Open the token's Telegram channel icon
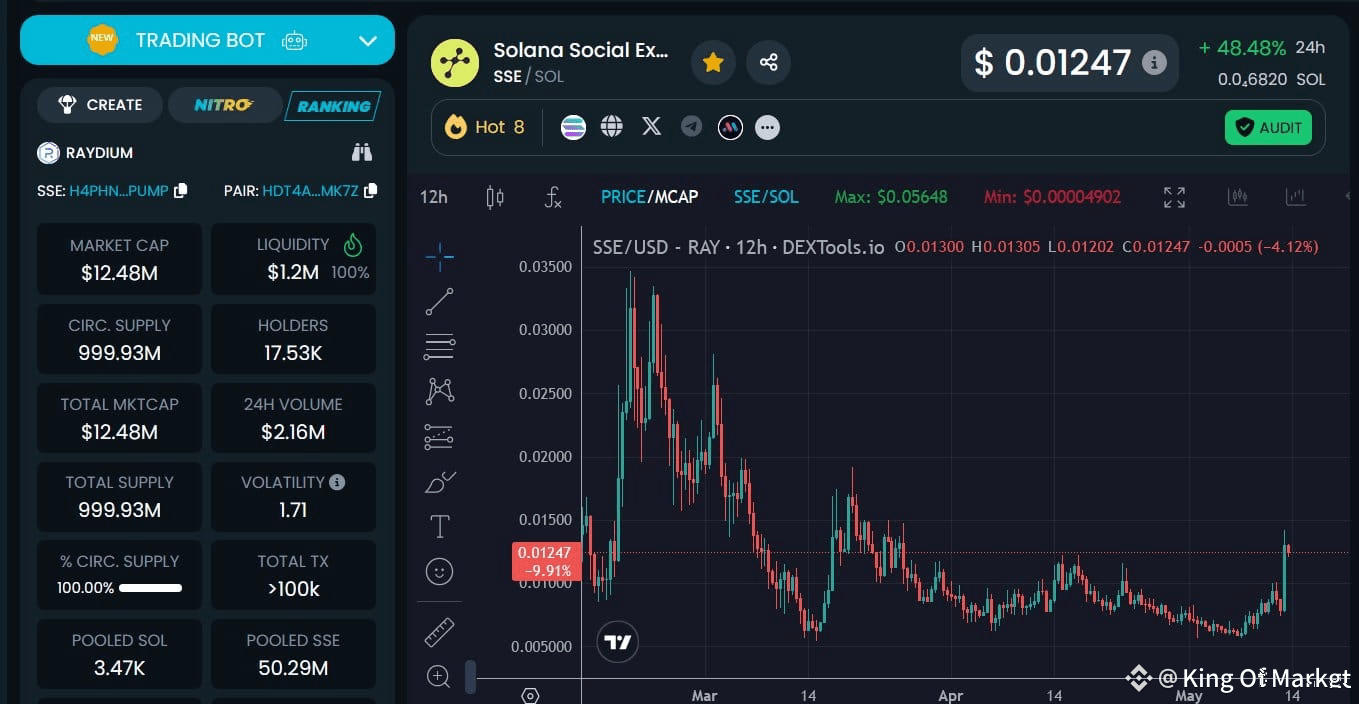The width and height of the screenshot is (1359, 704). pos(691,126)
